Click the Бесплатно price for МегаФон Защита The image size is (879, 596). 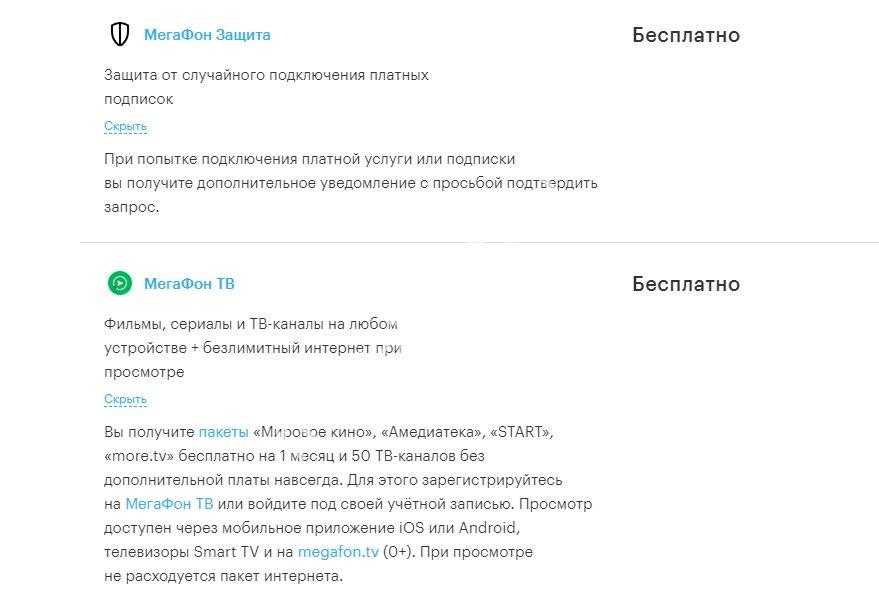[685, 36]
